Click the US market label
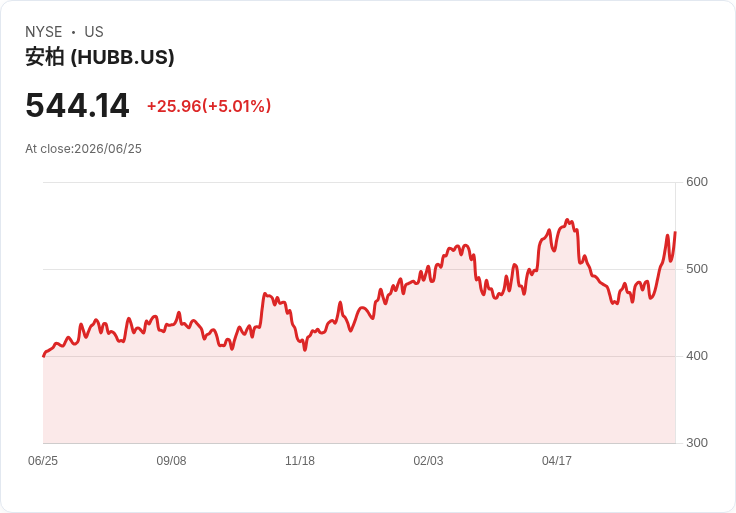The image size is (736, 513). click(94, 32)
